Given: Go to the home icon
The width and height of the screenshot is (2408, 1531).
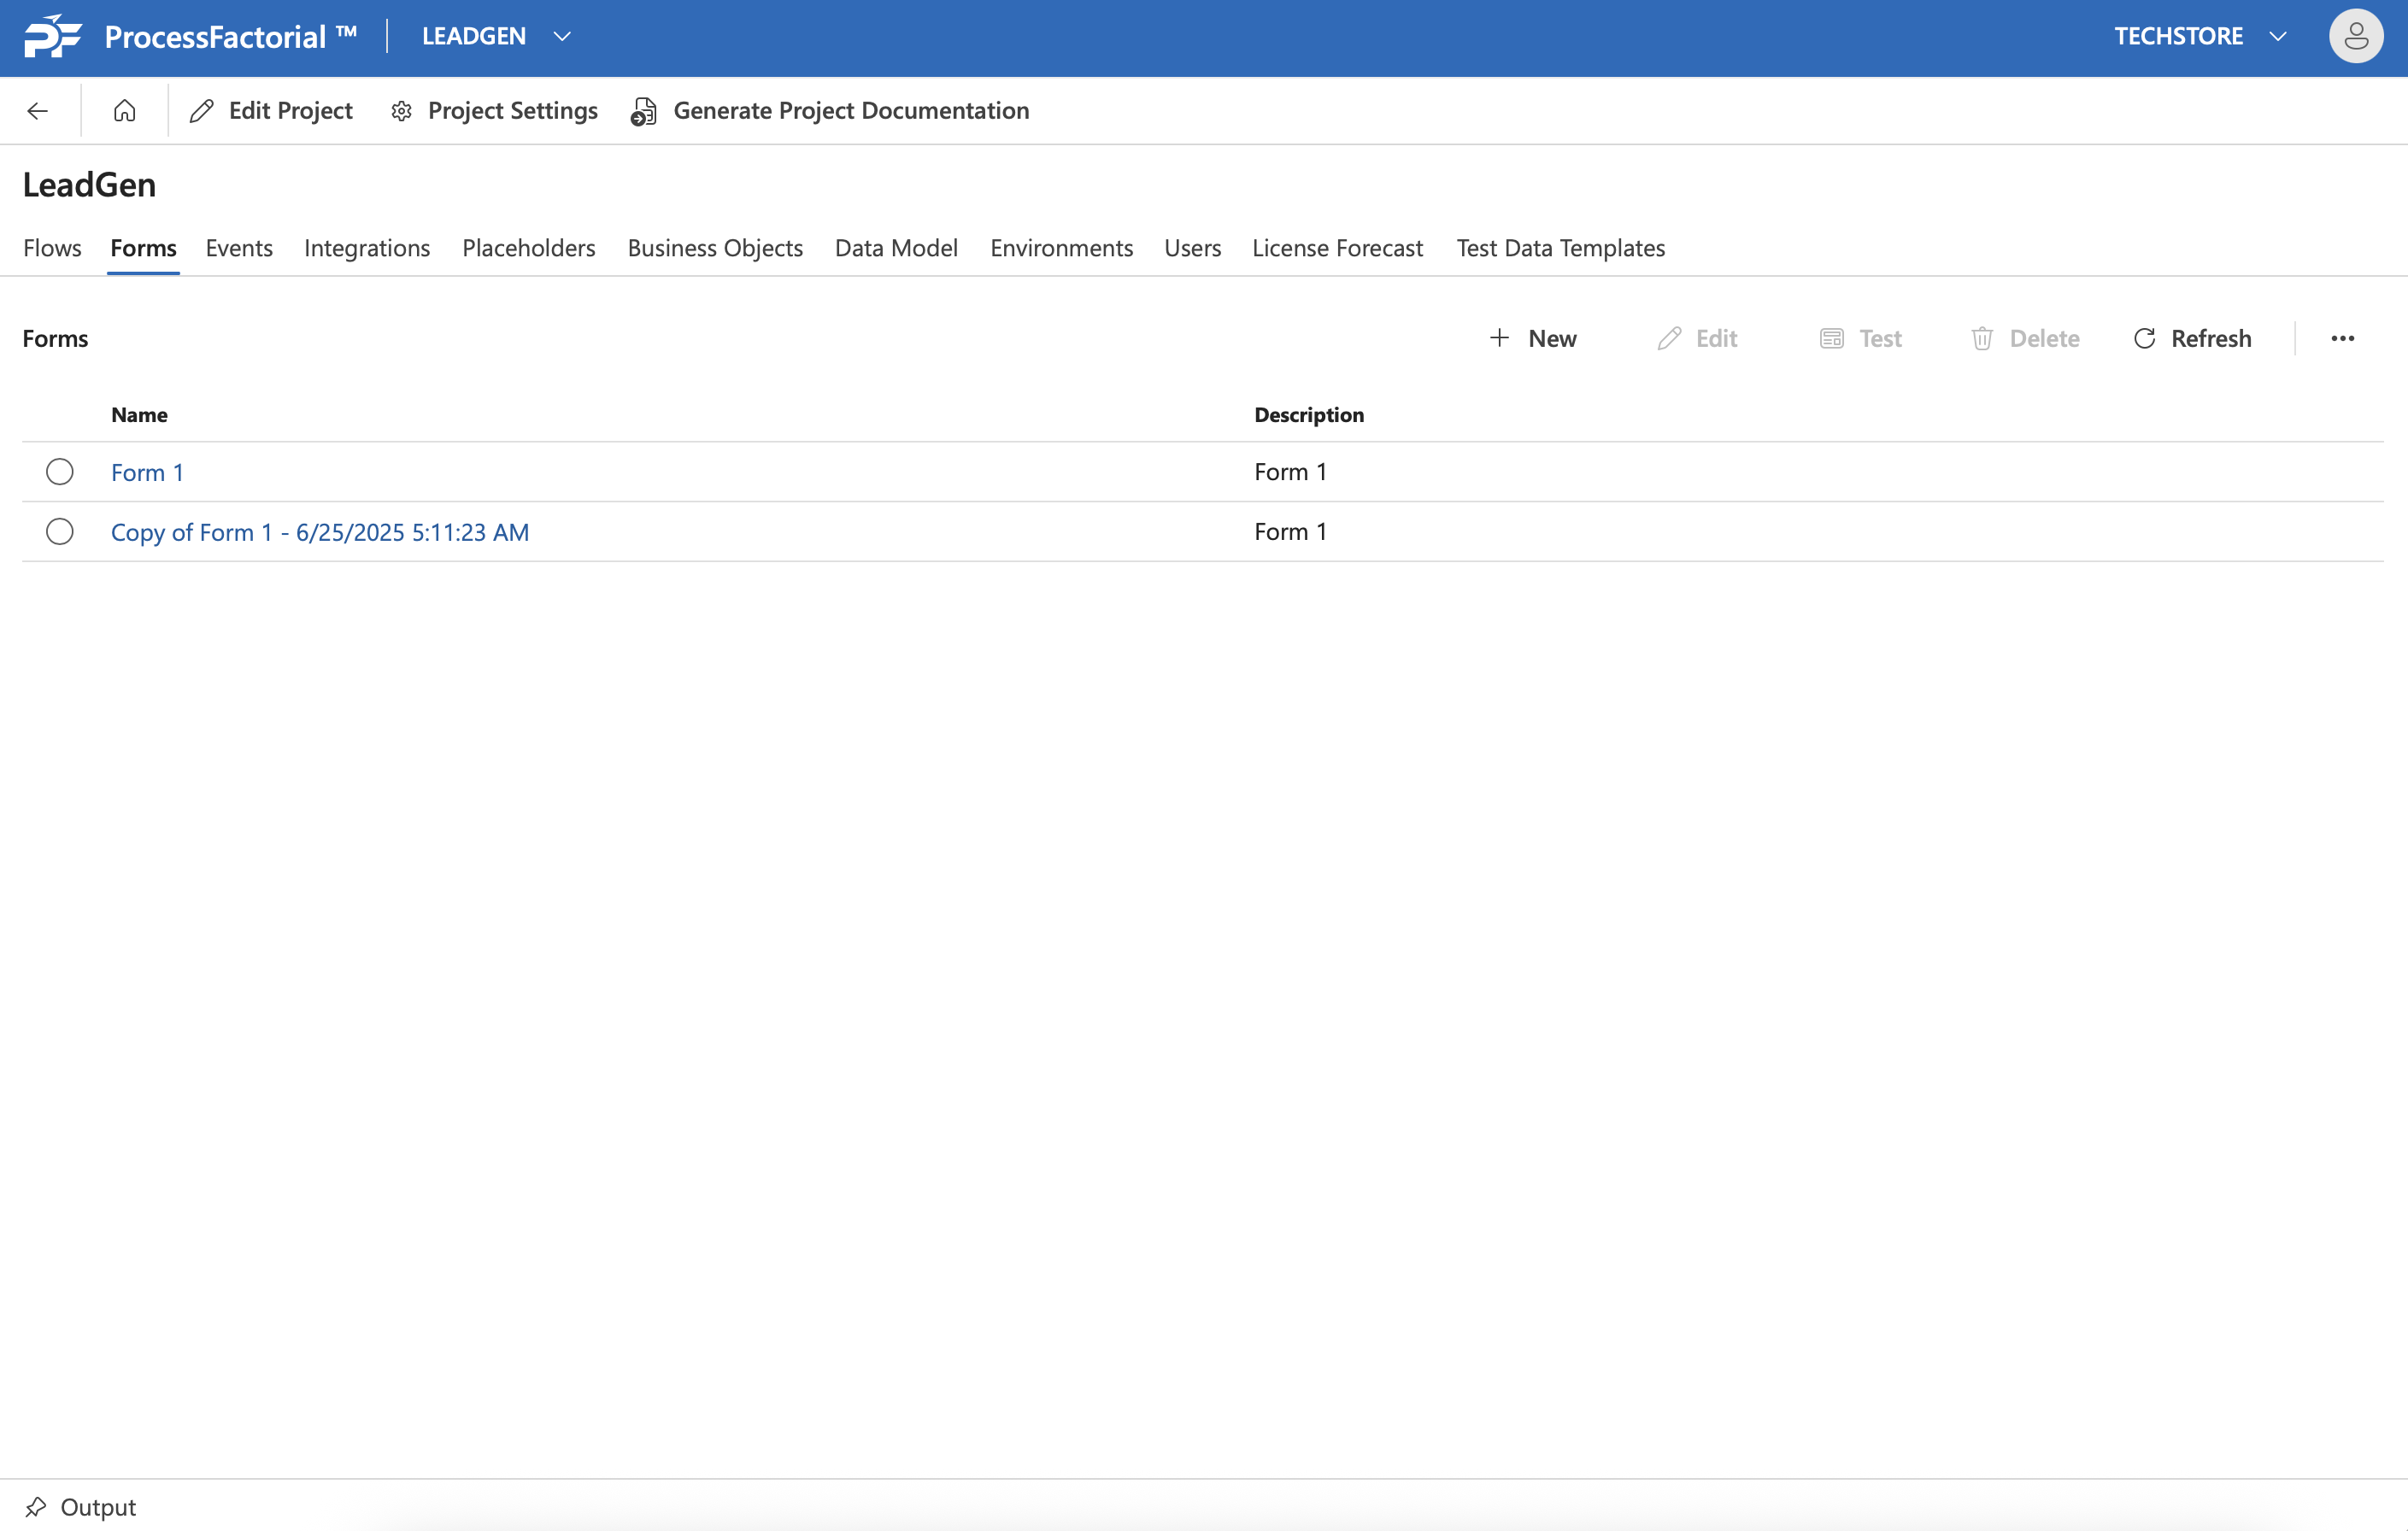Looking at the screenshot, I should 124,111.
